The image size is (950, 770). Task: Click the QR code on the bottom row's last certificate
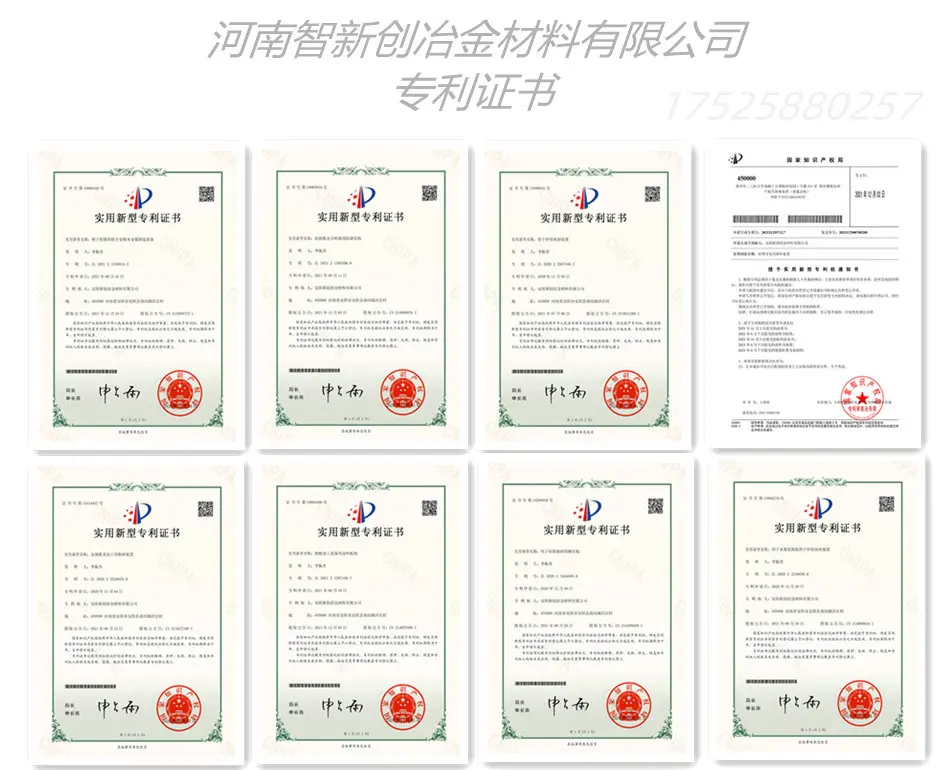click(886, 504)
